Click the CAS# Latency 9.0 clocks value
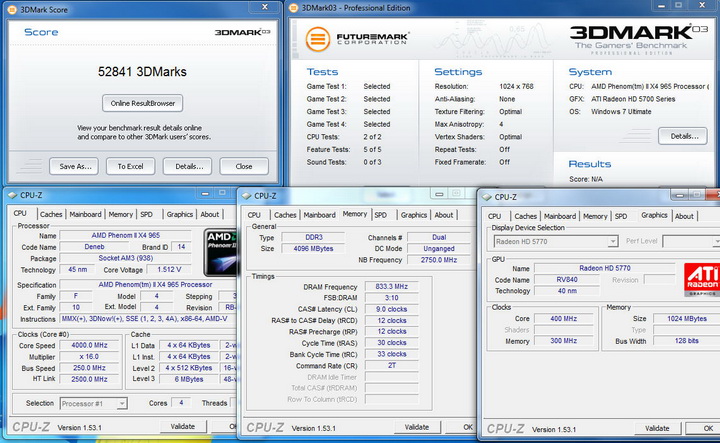This screenshot has width=720, height=443. [392, 309]
